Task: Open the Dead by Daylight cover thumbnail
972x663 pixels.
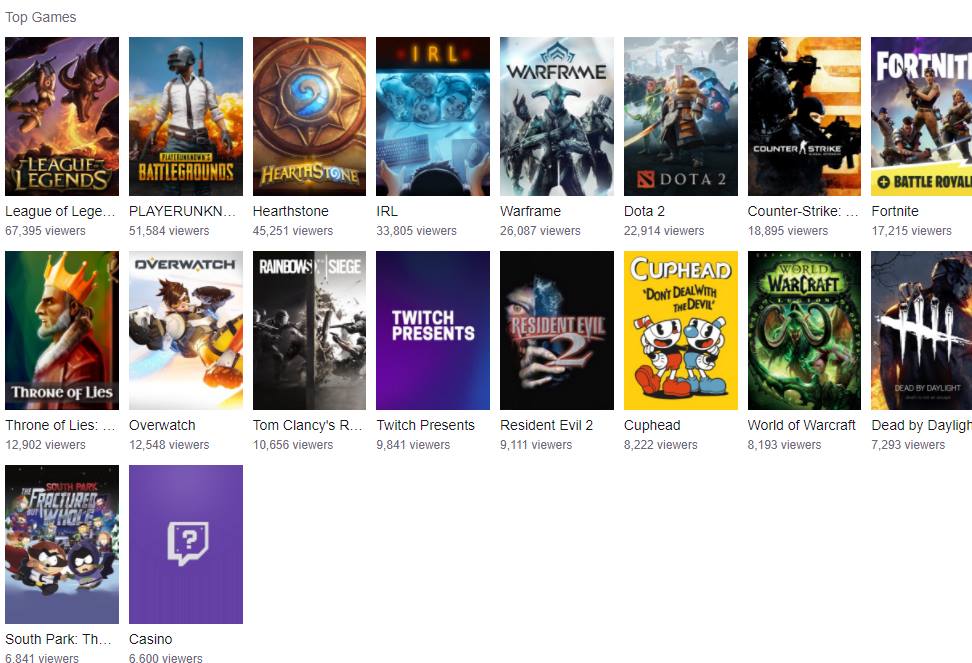Action: [x=922, y=330]
